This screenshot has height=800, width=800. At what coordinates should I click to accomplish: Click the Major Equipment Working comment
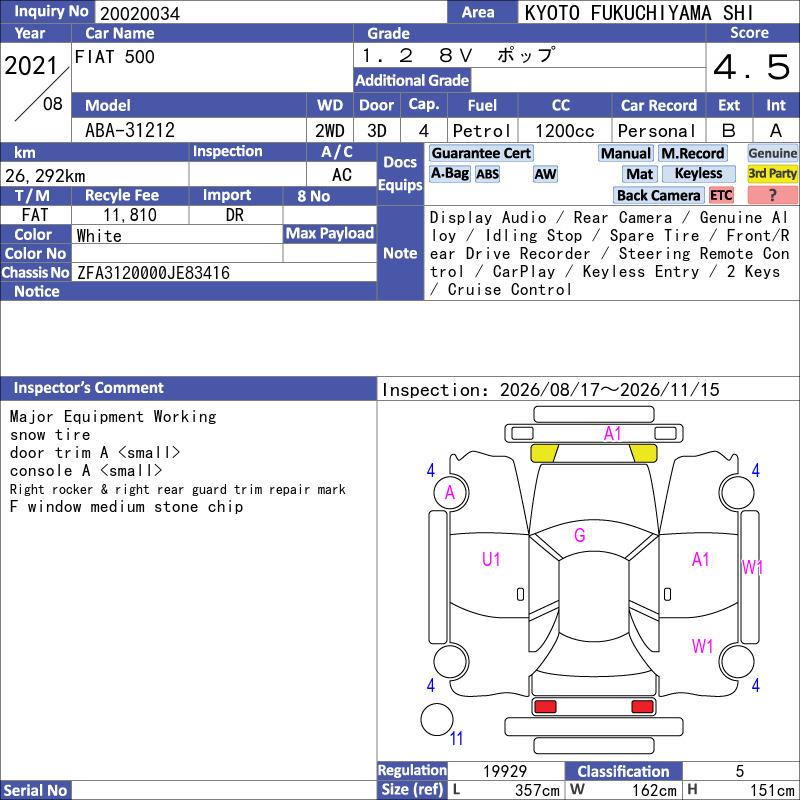tap(113, 416)
